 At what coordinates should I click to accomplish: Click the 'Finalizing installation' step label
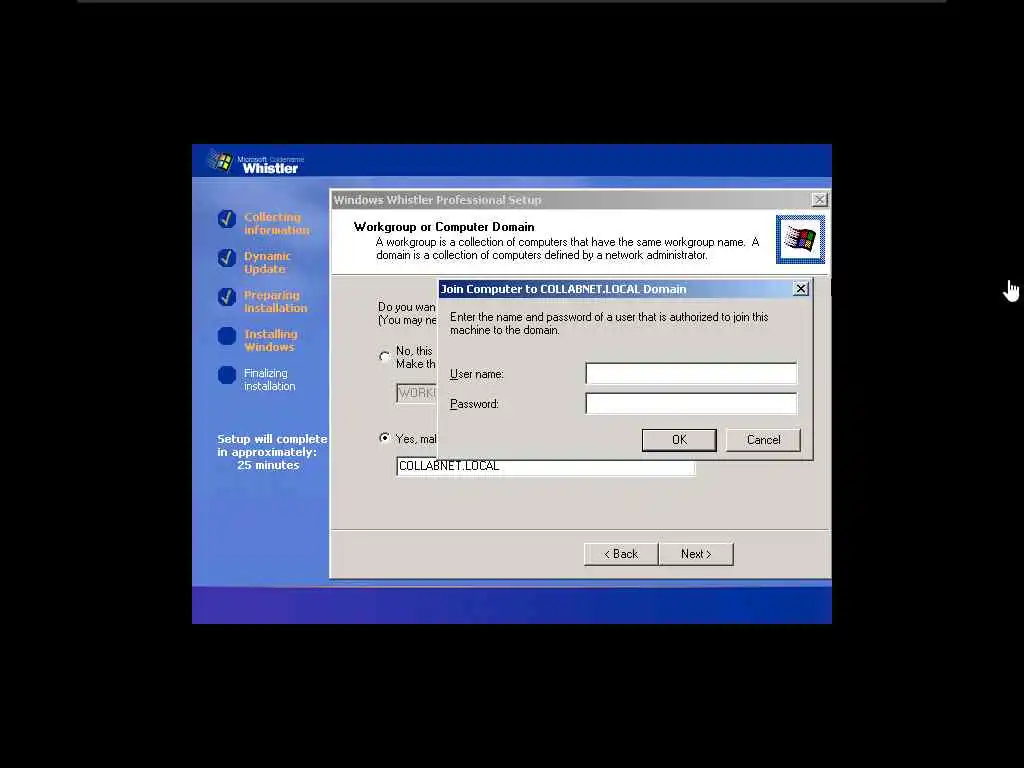click(269, 379)
